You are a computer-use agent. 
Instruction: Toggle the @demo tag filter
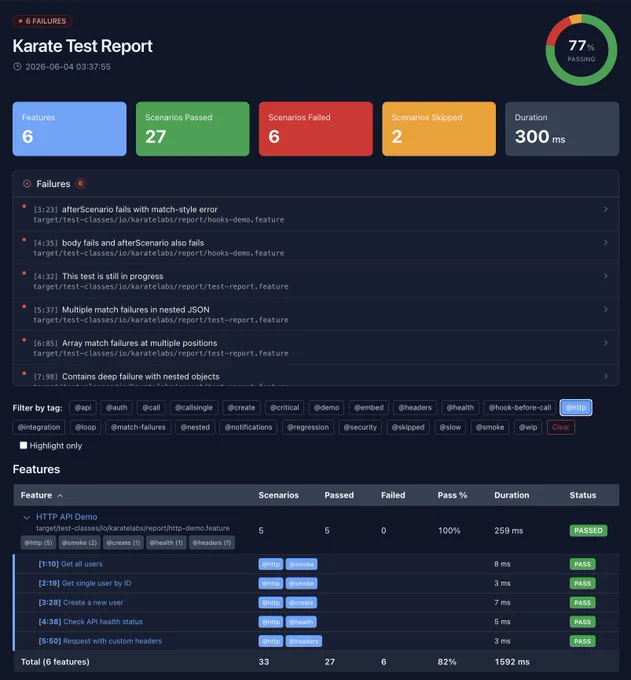coord(327,408)
